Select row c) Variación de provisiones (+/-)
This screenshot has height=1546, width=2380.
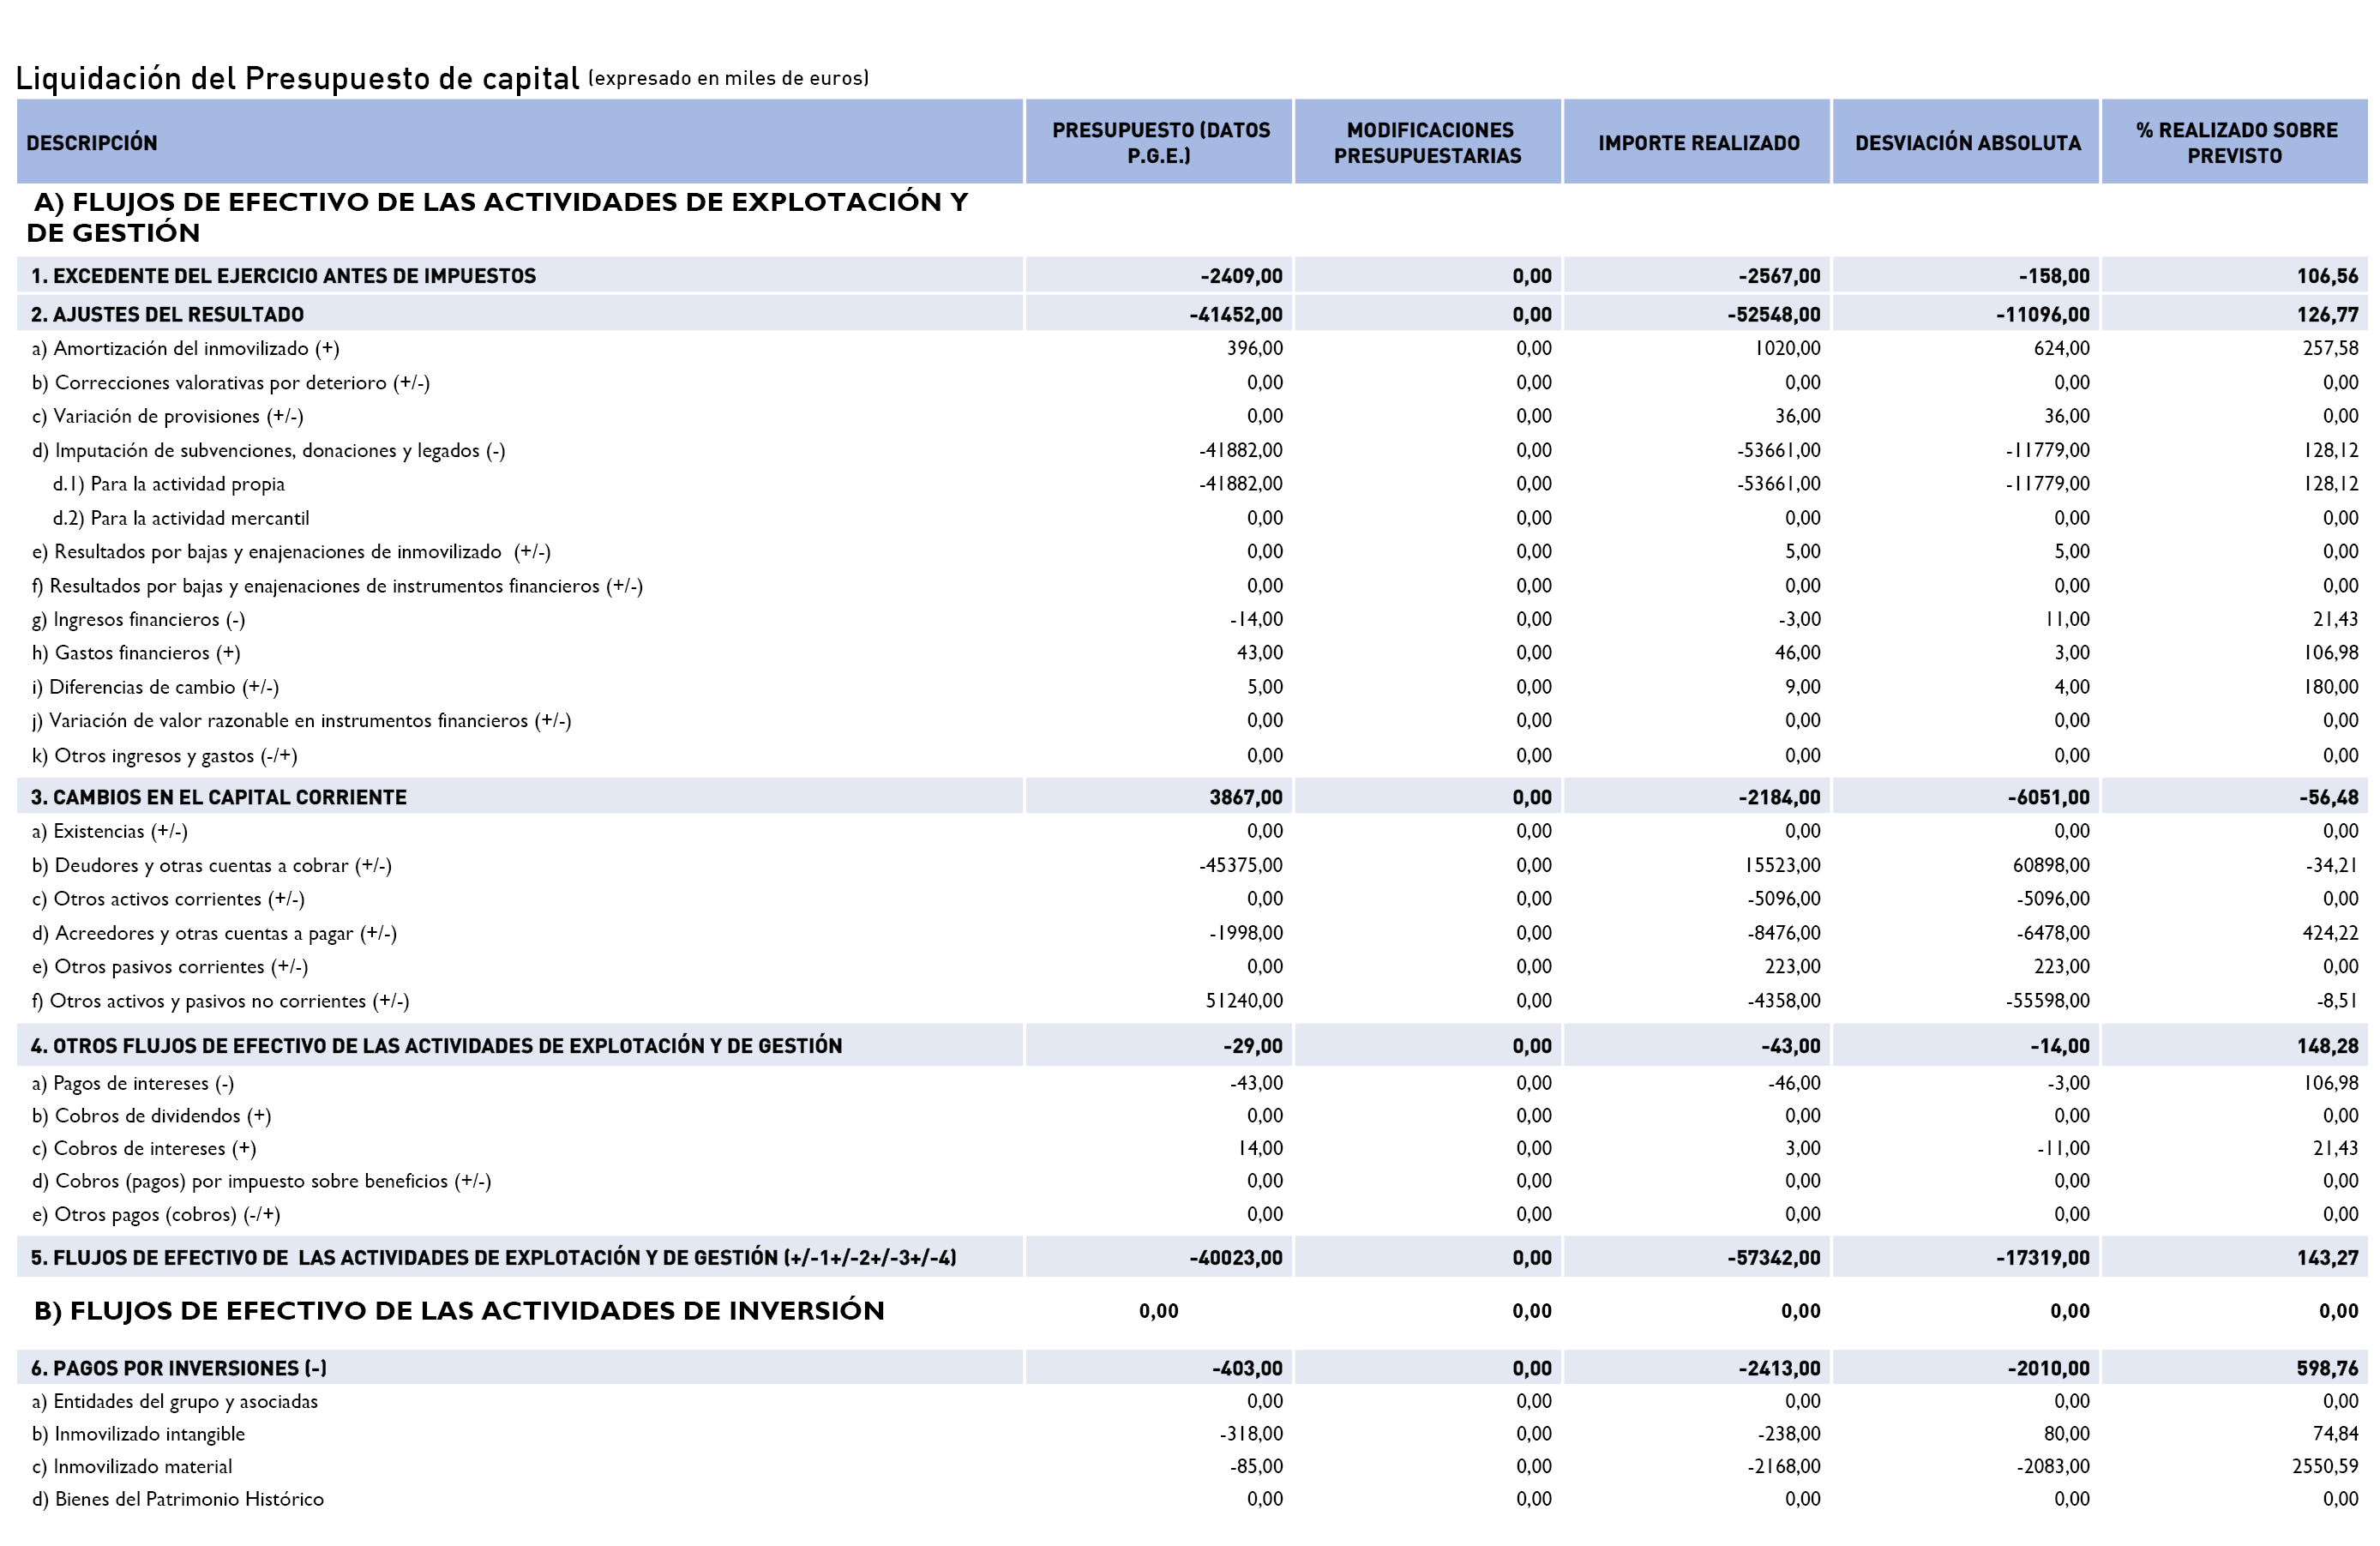coord(1192,416)
